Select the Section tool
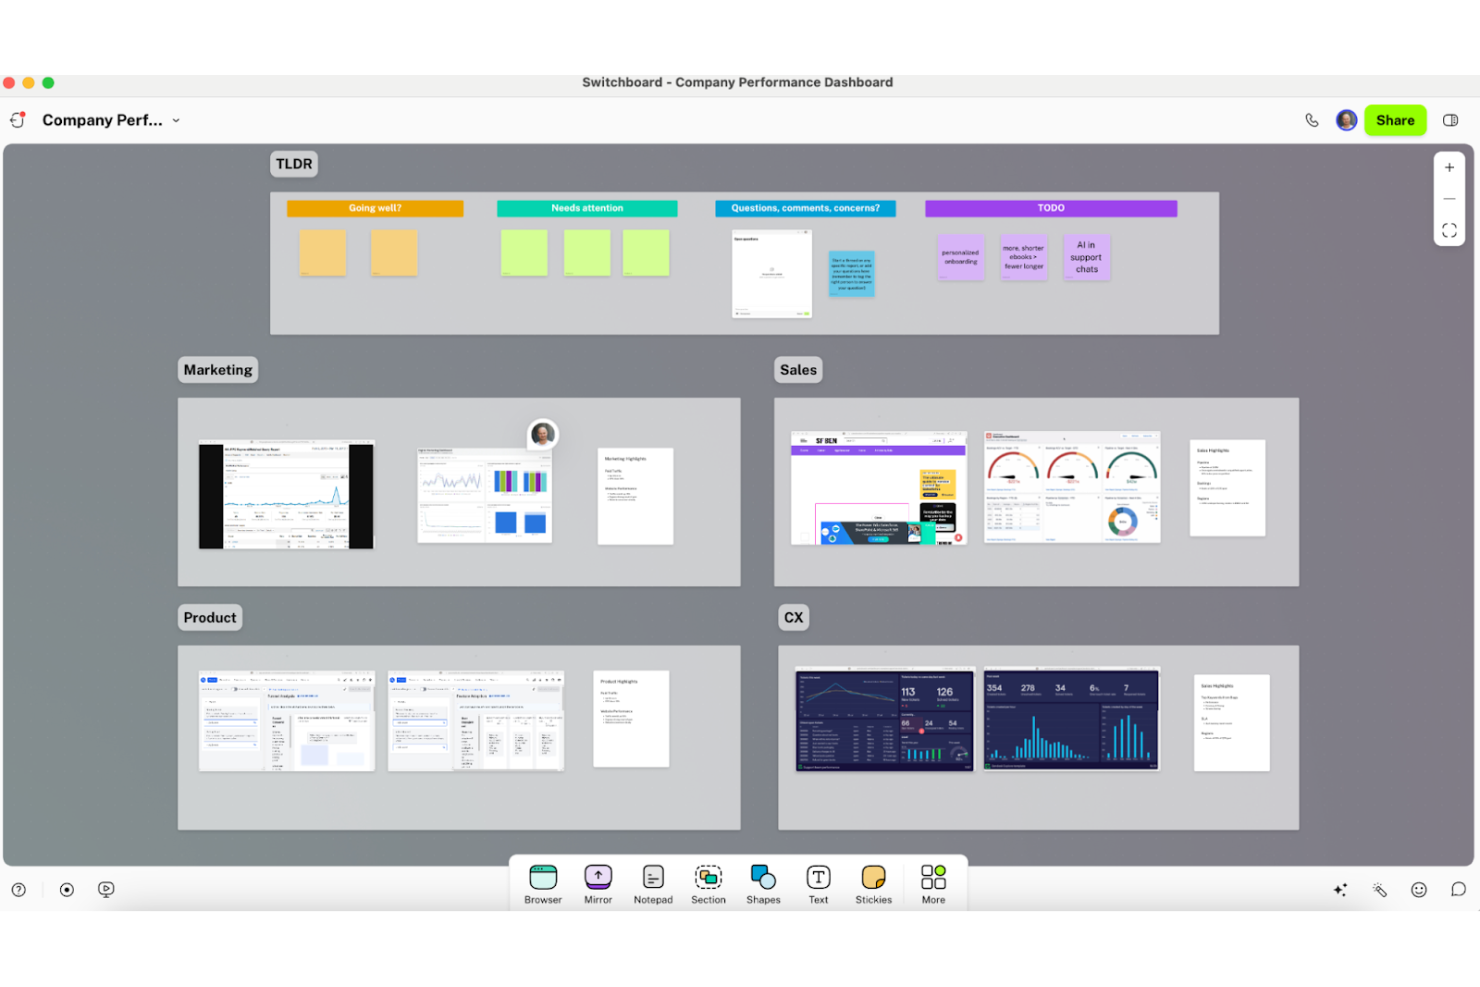This screenshot has width=1480, height=987. [x=708, y=884]
